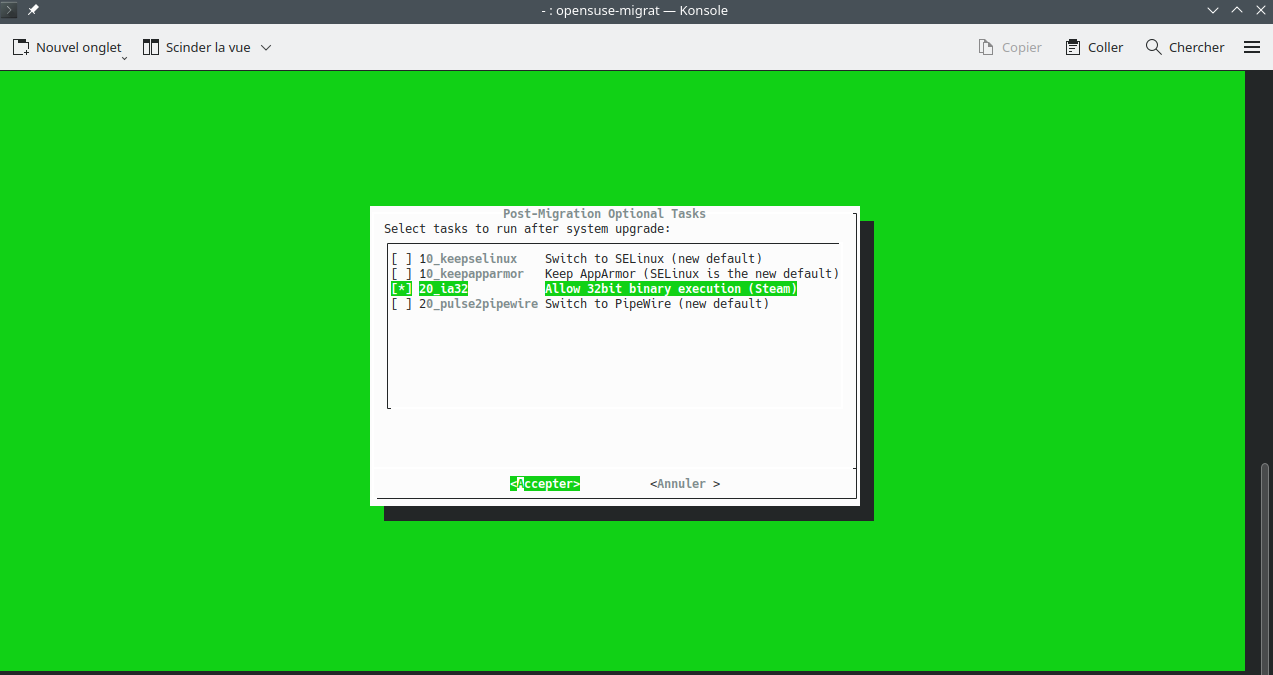Click the pin icon in title bar
Viewport: 1273px width, 675px height.
33,10
